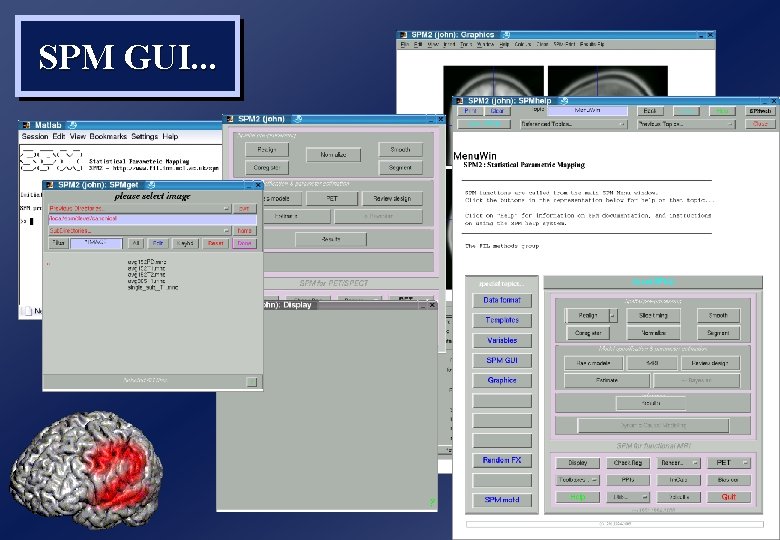This screenshot has width=780, height=540.
Task: Select file single_subj_T1.mnc in SPMget list
Action: 153,287
